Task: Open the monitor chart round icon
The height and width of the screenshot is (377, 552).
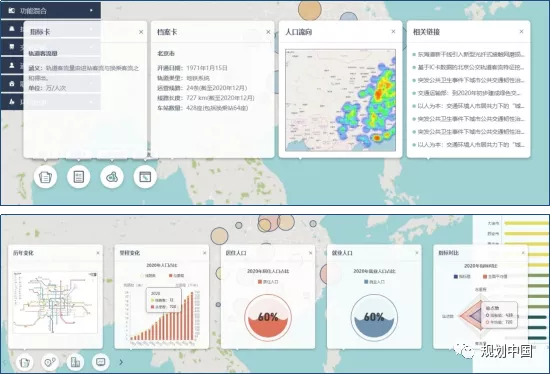Action: pyautogui.click(x=101, y=362)
